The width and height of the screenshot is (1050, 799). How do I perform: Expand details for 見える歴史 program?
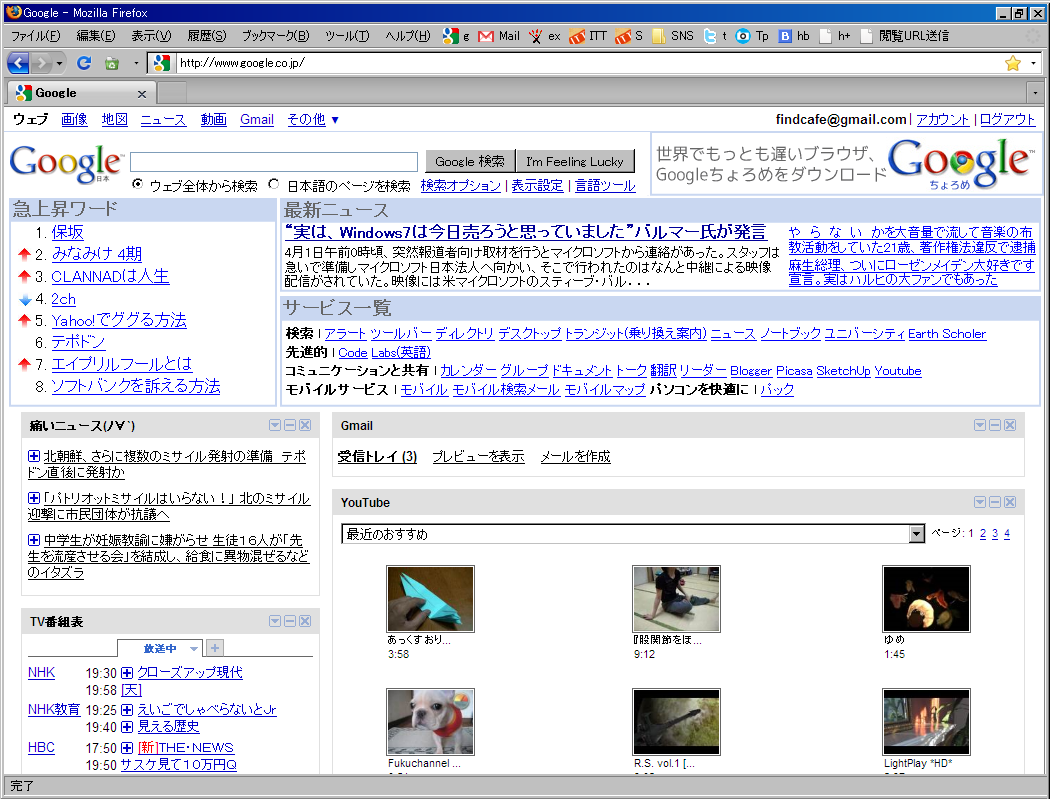[127, 727]
